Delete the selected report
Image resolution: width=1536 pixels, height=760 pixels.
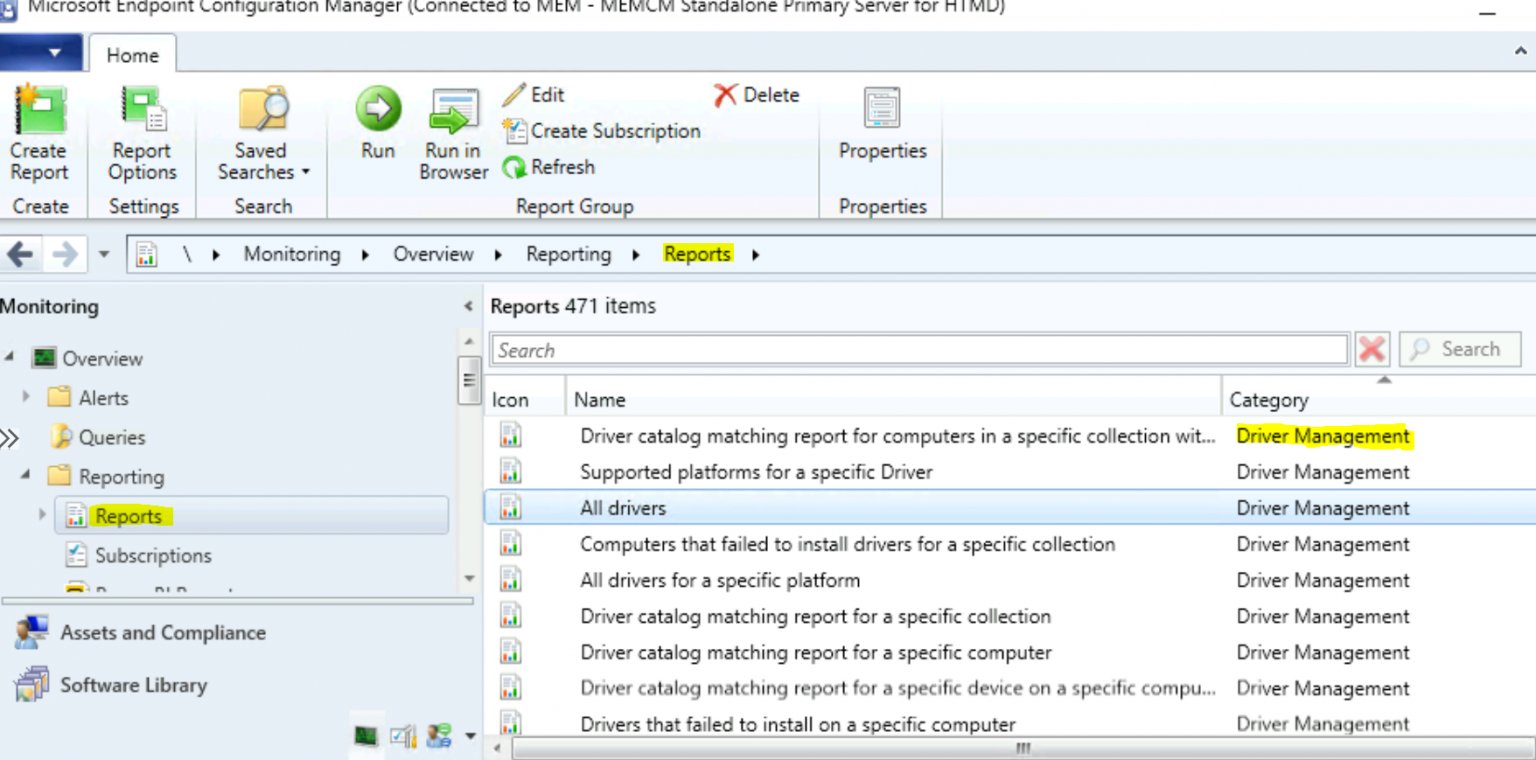click(756, 95)
